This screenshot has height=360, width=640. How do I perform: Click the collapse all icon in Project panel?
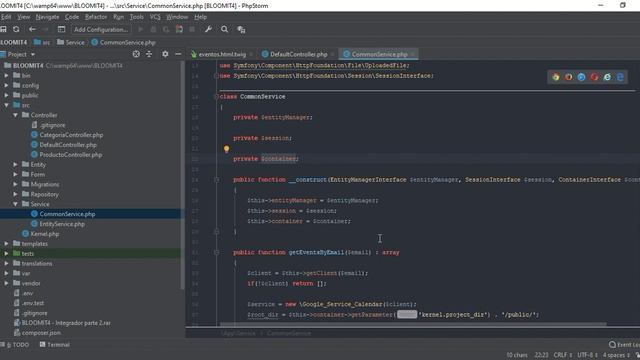click(x=149, y=54)
